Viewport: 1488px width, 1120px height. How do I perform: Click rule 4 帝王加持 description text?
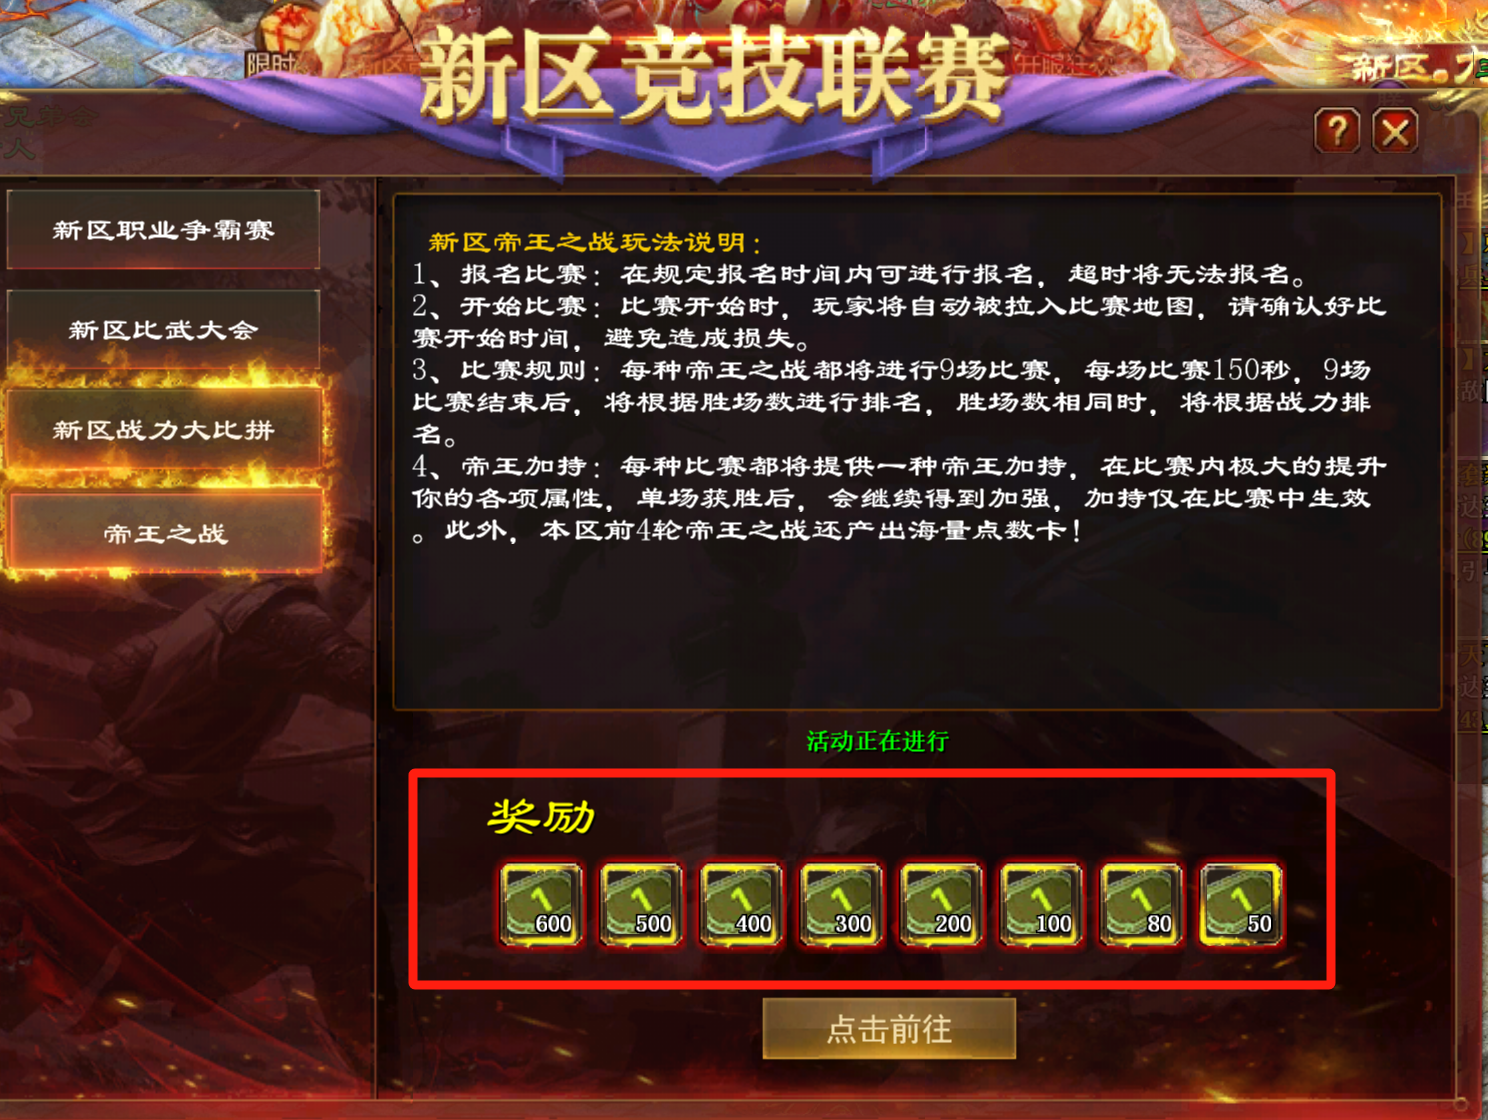pos(900,498)
